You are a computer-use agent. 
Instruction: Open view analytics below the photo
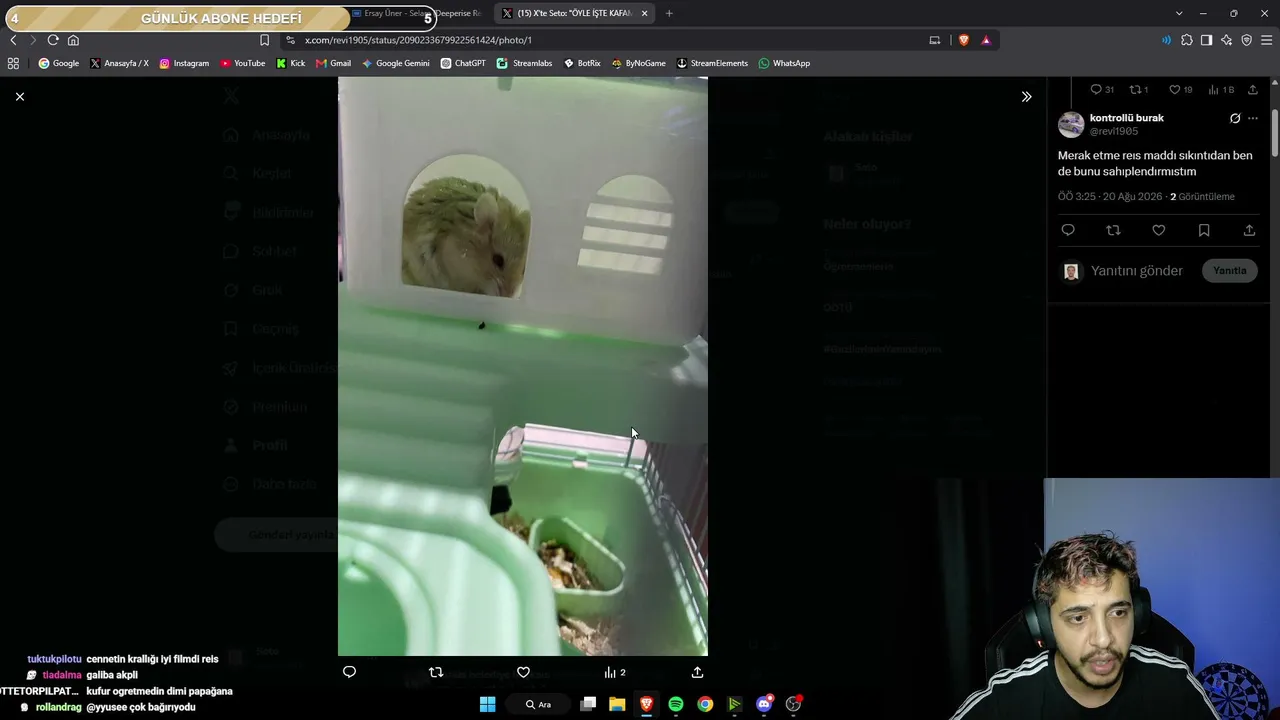click(x=615, y=672)
